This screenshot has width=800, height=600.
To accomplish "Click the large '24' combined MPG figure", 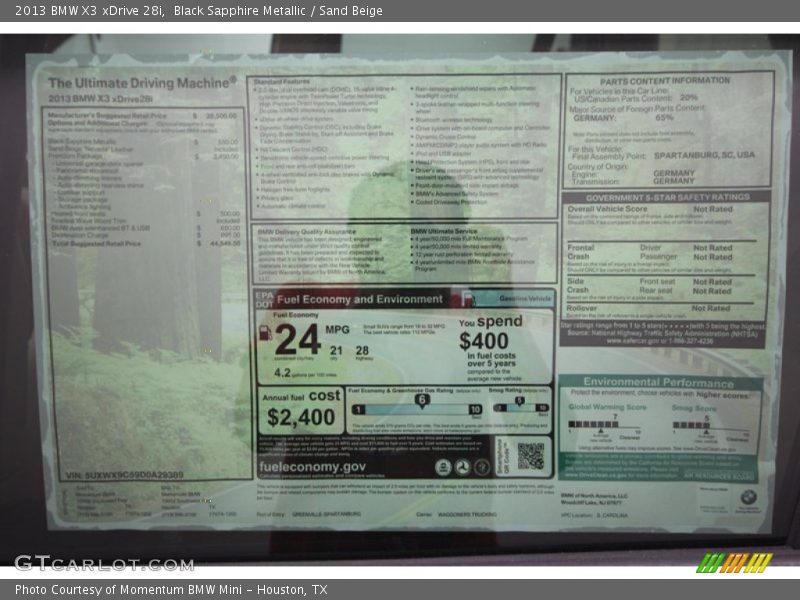I will (x=297, y=339).
